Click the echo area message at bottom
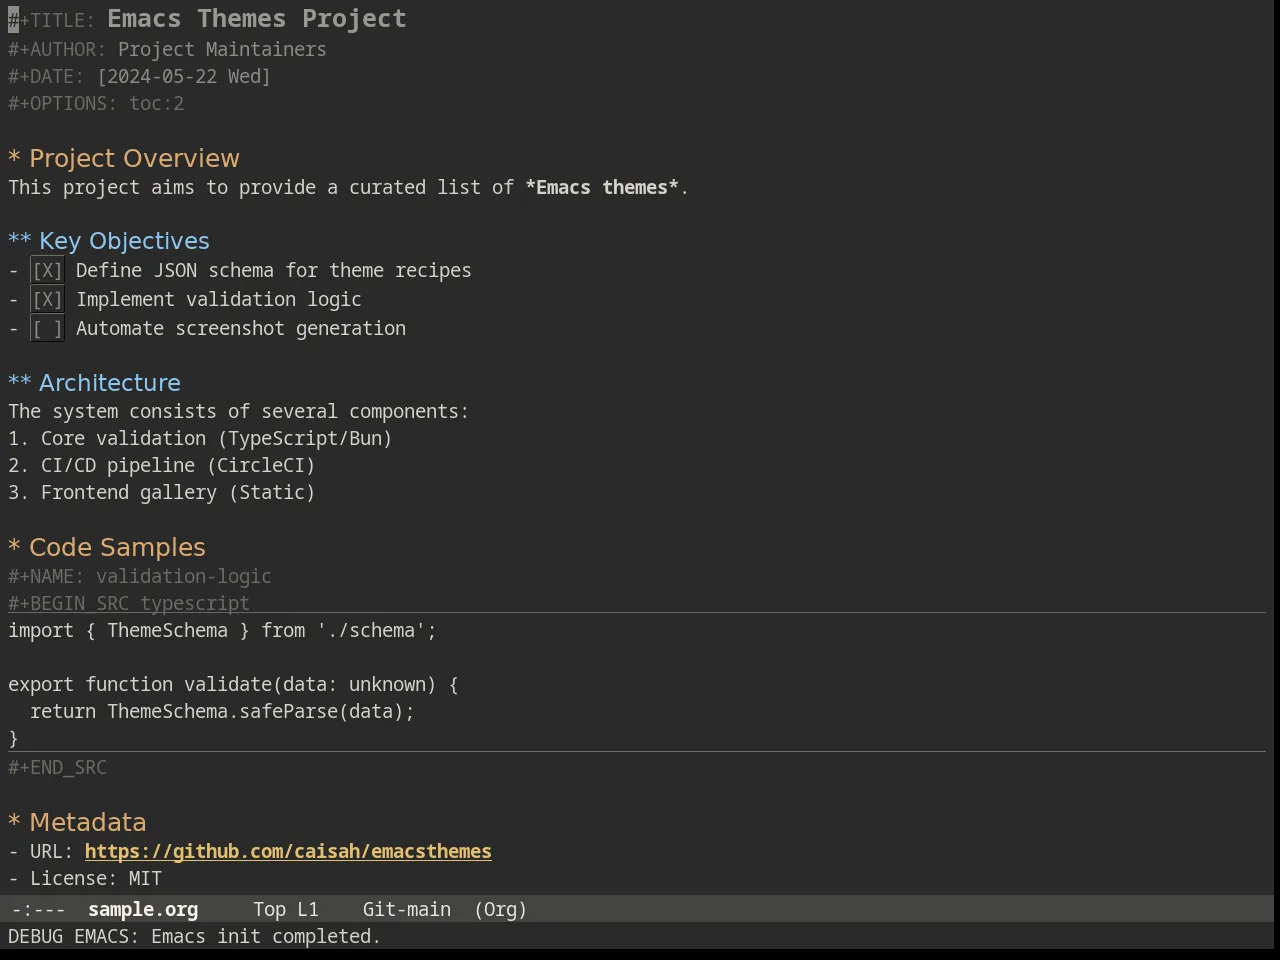Screen dimensions: 1280x960 pyautogui.click(x=194, y=937)
